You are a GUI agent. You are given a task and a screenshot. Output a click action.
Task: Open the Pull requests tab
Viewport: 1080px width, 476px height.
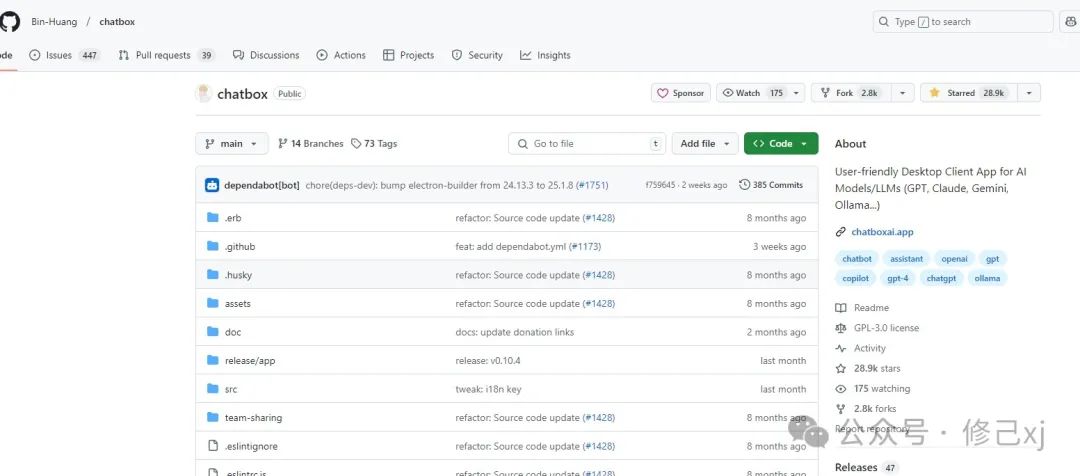pyautogui.click(x=166, y=55)
